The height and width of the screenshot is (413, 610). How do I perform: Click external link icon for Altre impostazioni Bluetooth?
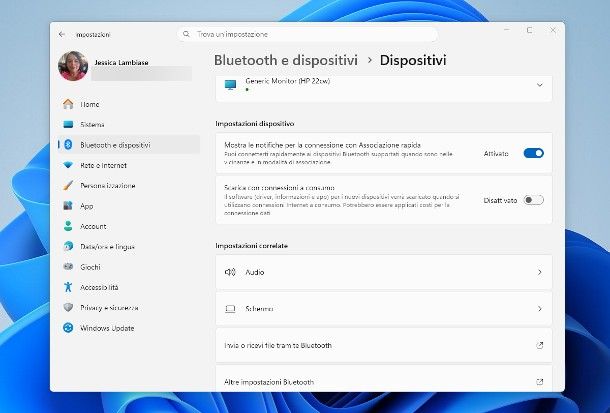click(x=540, y=382)
